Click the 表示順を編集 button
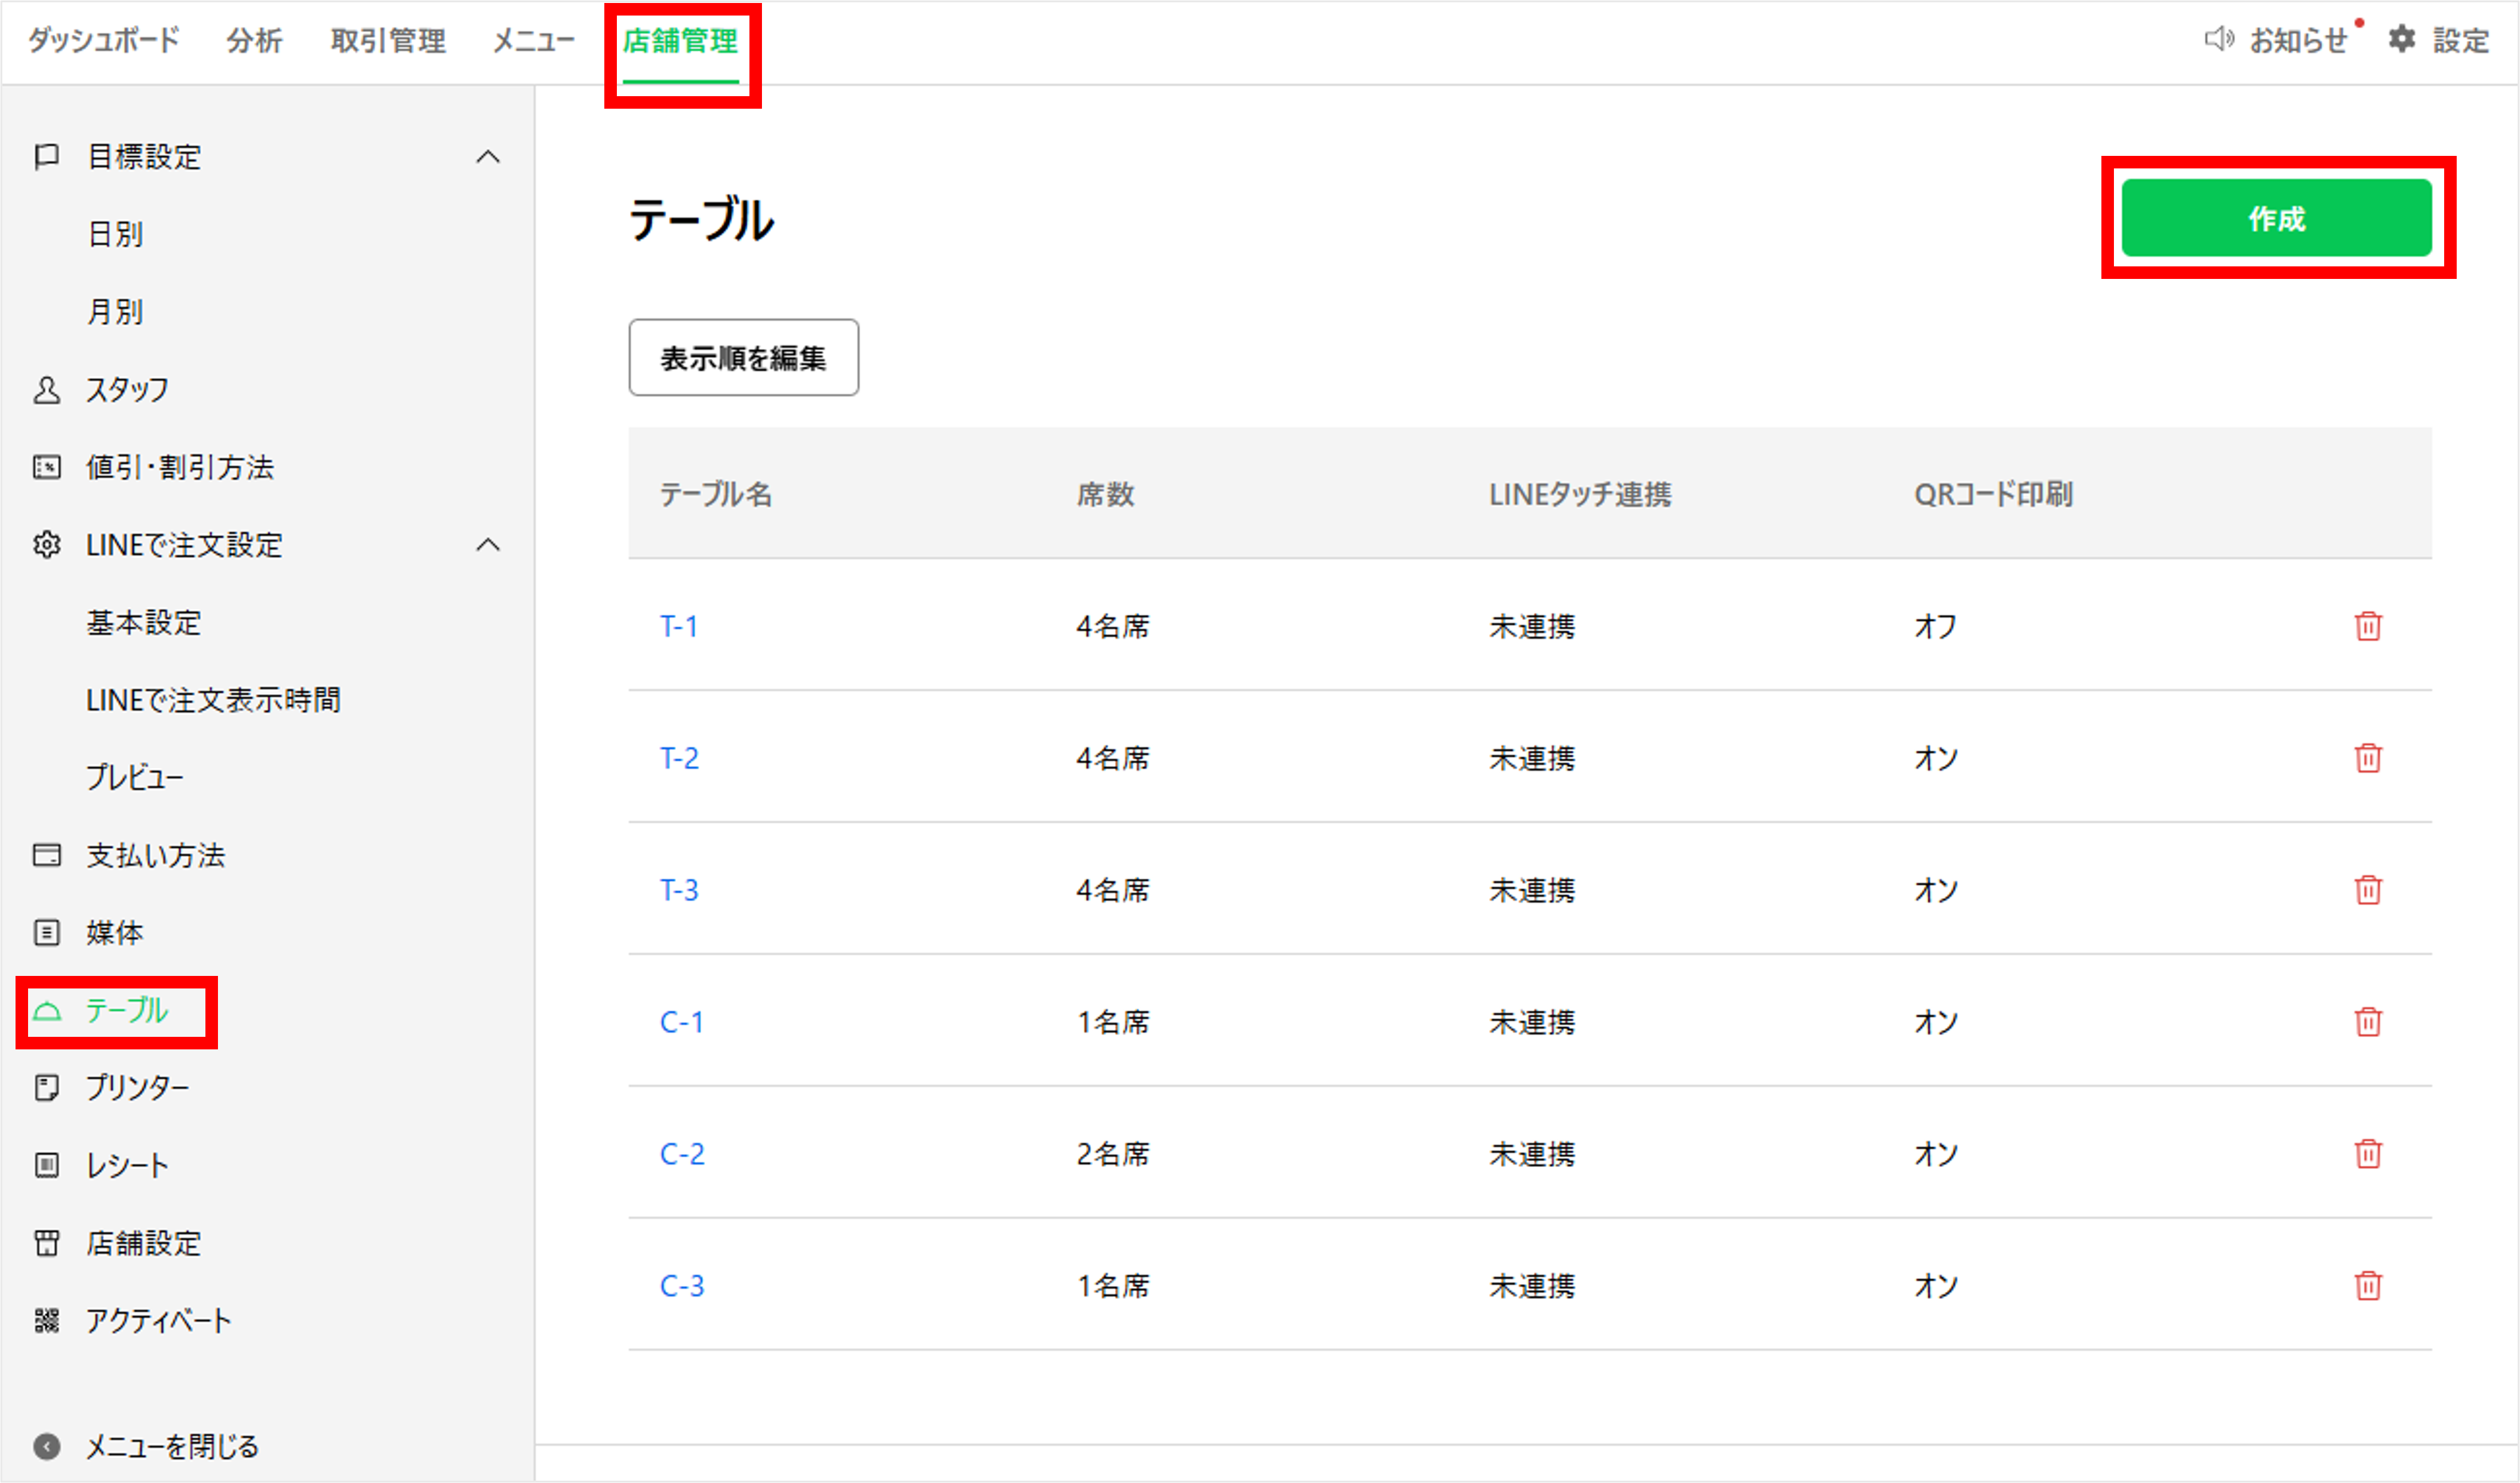Screen dimensions: 2520x1483 pyautogui.click(x=743, y=358)
